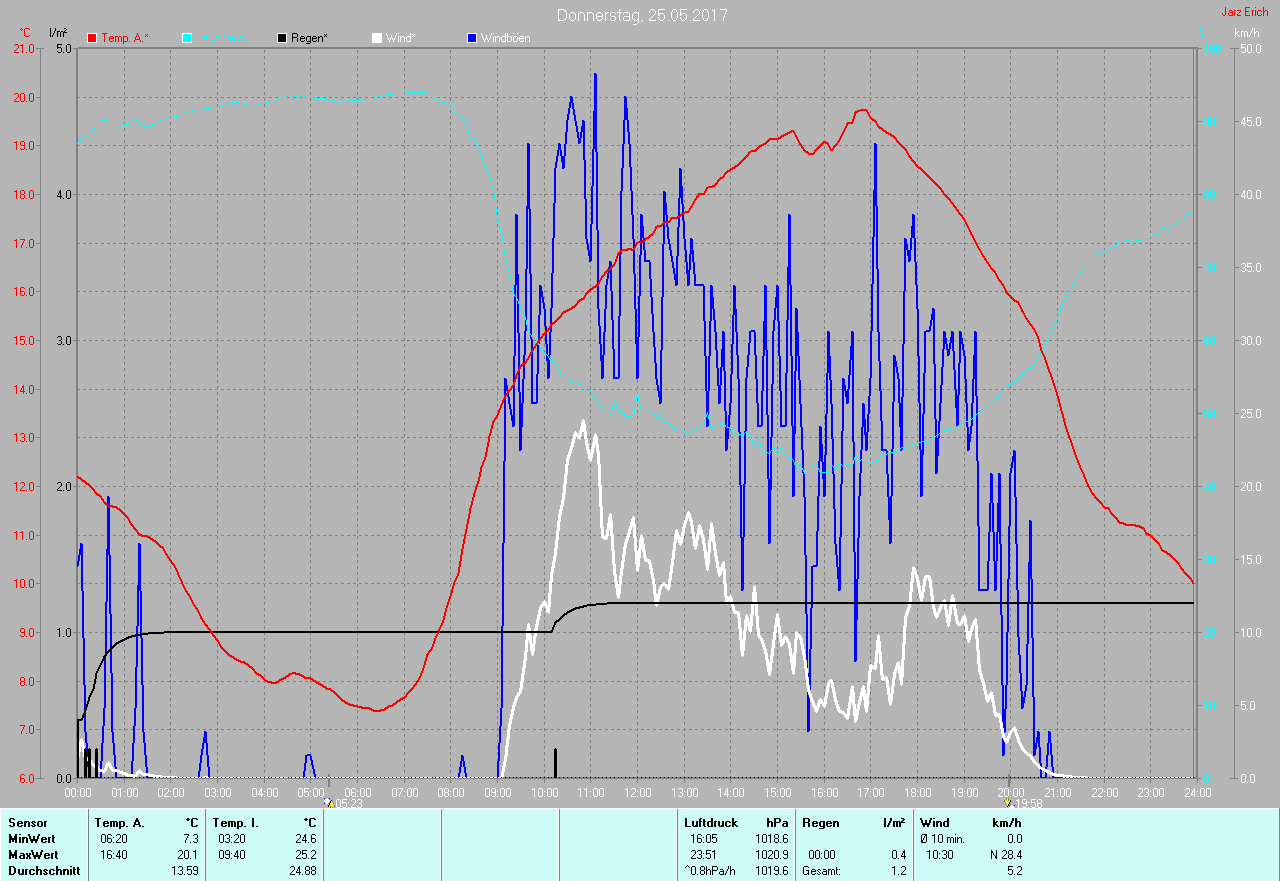
Task: Click the Jarz Erich label
Action: click(x=1244, y=12)
